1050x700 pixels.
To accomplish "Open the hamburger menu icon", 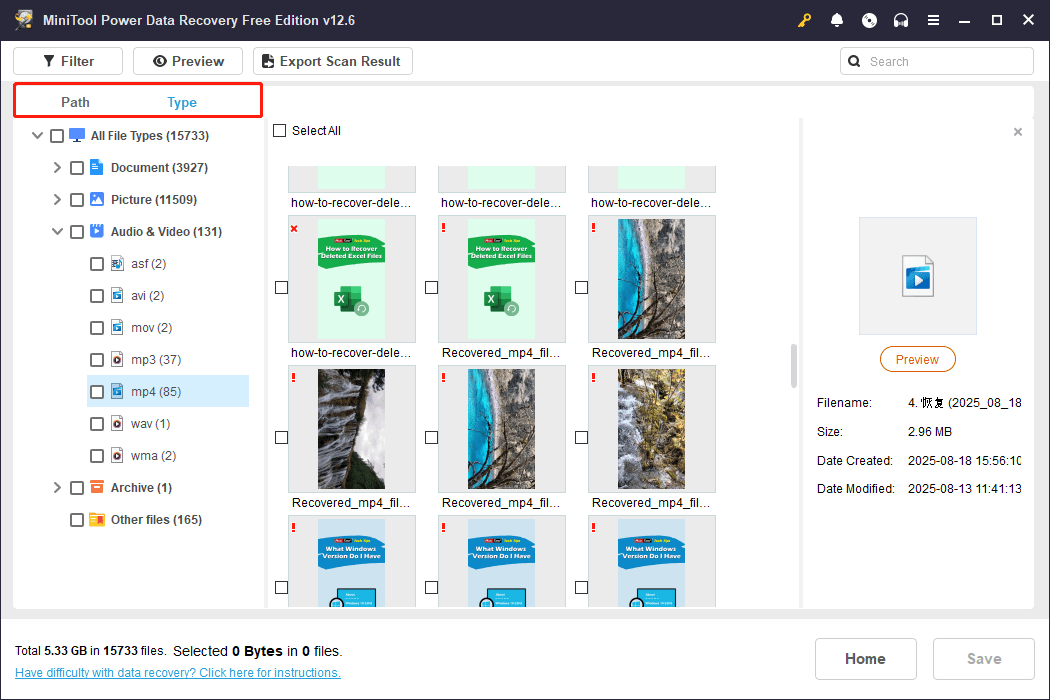I will [933, 19].
